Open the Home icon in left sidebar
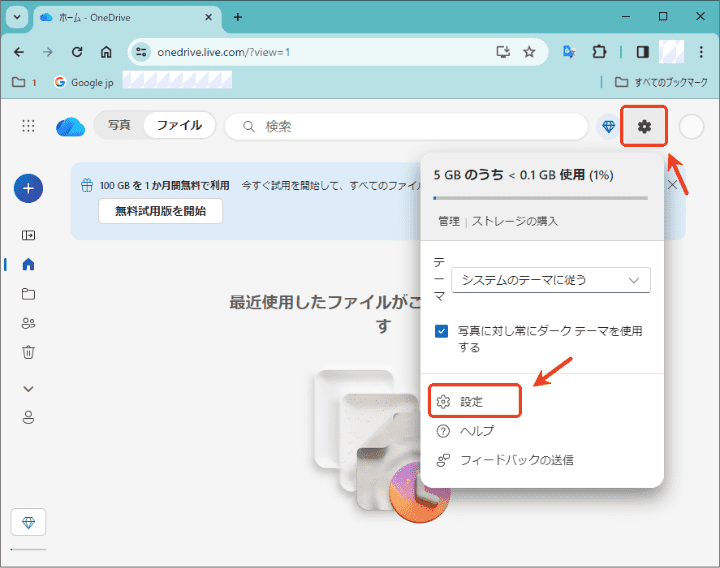 28,265
